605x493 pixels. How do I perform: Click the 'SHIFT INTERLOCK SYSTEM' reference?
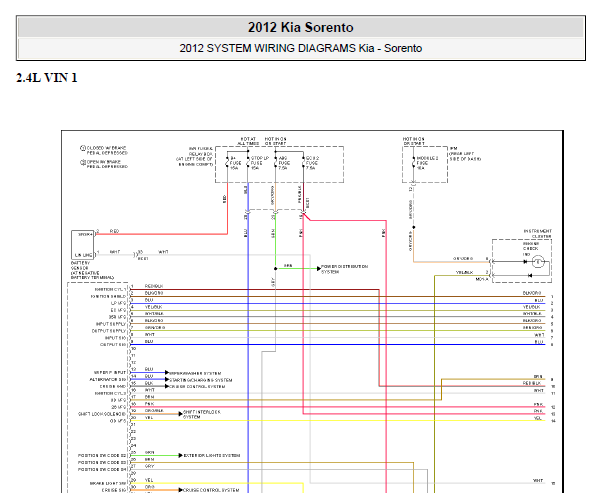[x=202, y=415]
